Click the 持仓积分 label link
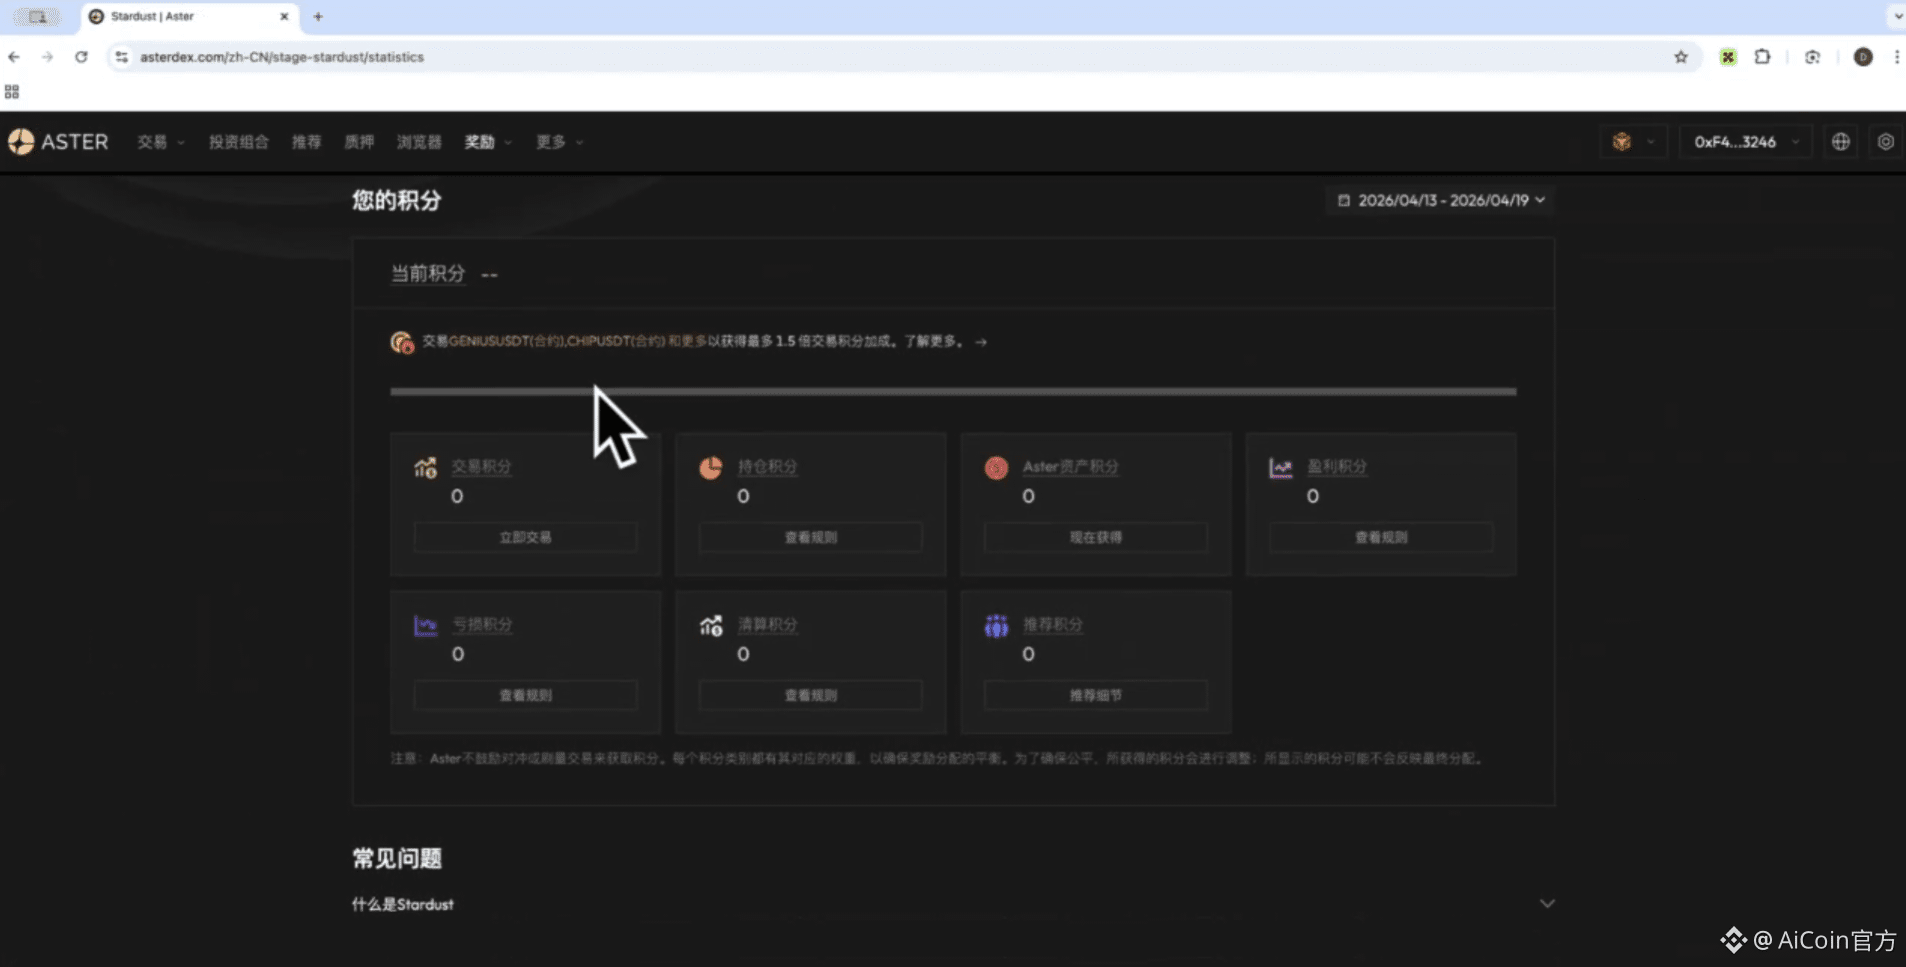This screenshot has width=1906, height=967. tap(767, 467)
